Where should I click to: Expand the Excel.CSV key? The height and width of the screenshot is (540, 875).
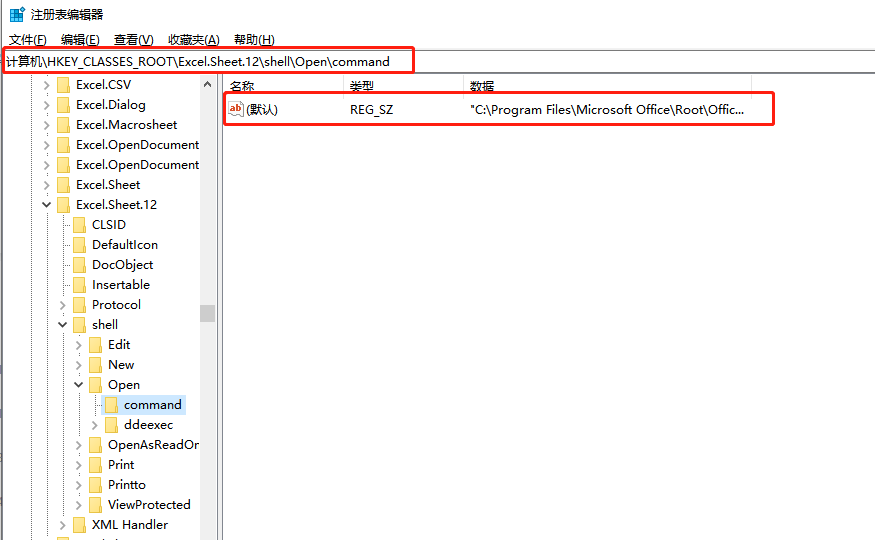click(47, 85)
